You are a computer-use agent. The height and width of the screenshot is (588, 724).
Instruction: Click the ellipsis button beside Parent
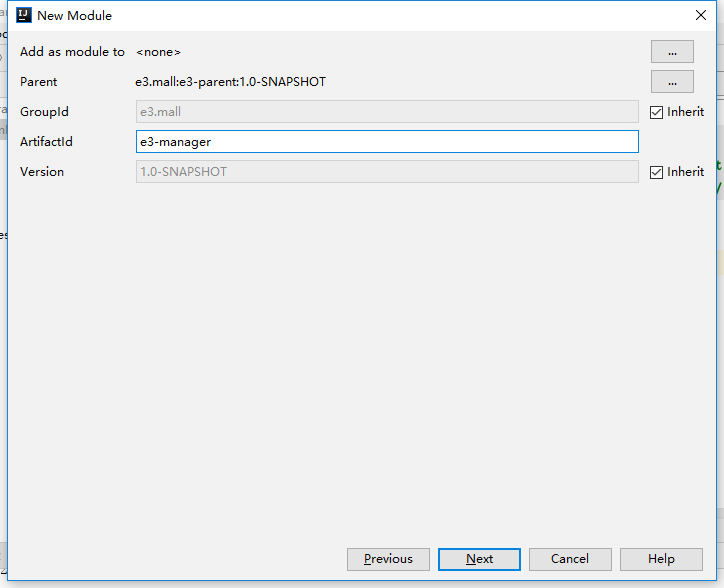(672, 82)
